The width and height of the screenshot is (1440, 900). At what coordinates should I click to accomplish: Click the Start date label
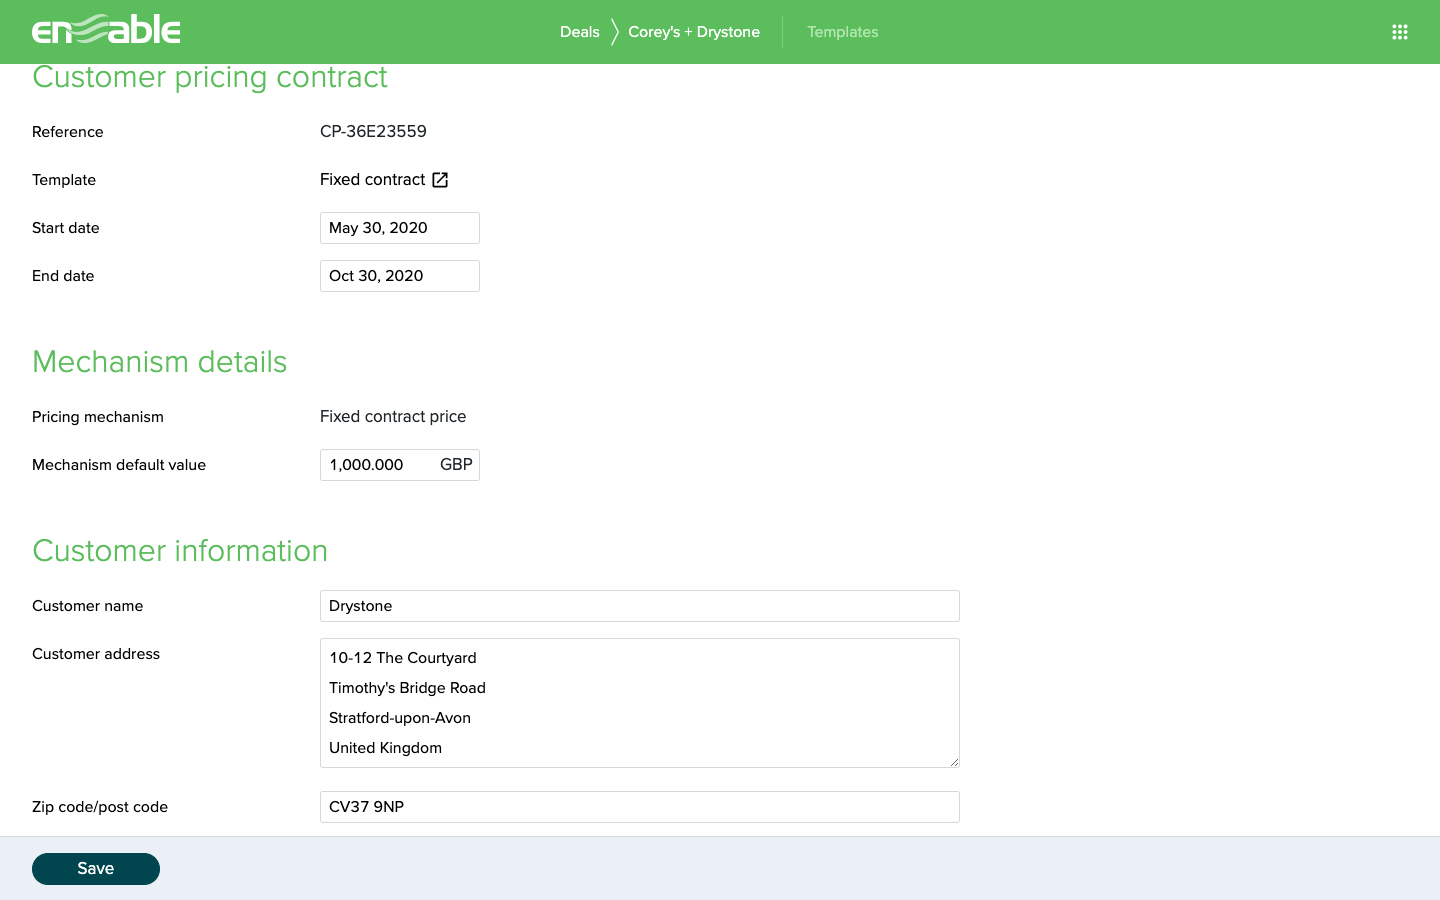point(66,228)
